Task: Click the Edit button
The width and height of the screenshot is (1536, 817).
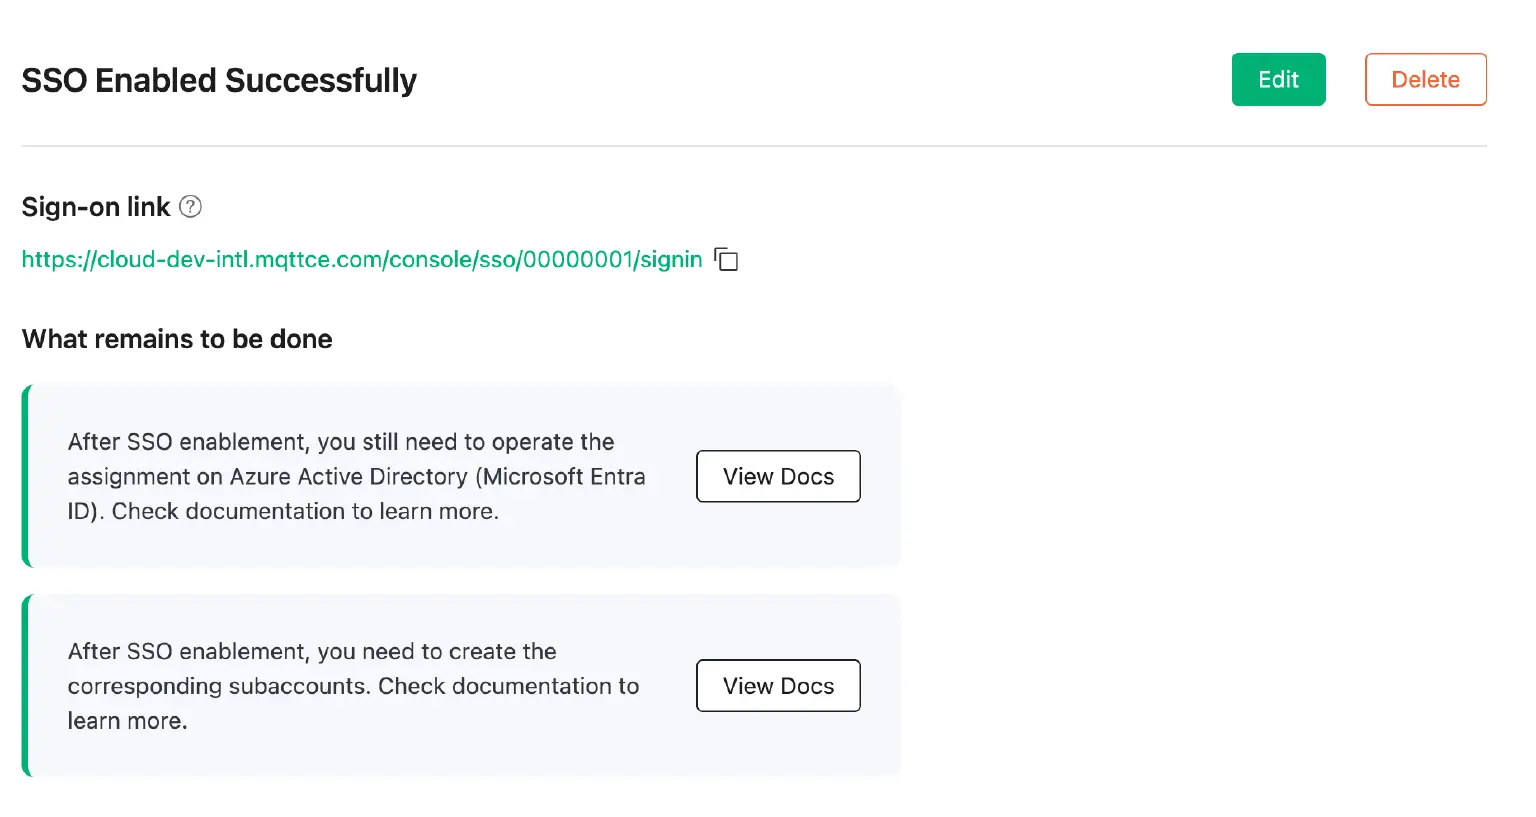Action: [x=1278, y=79]
